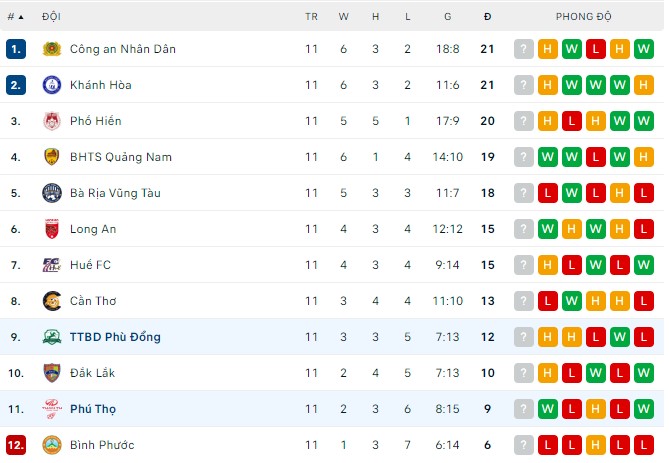Click the ĐỘI column header

coord(50,17)
